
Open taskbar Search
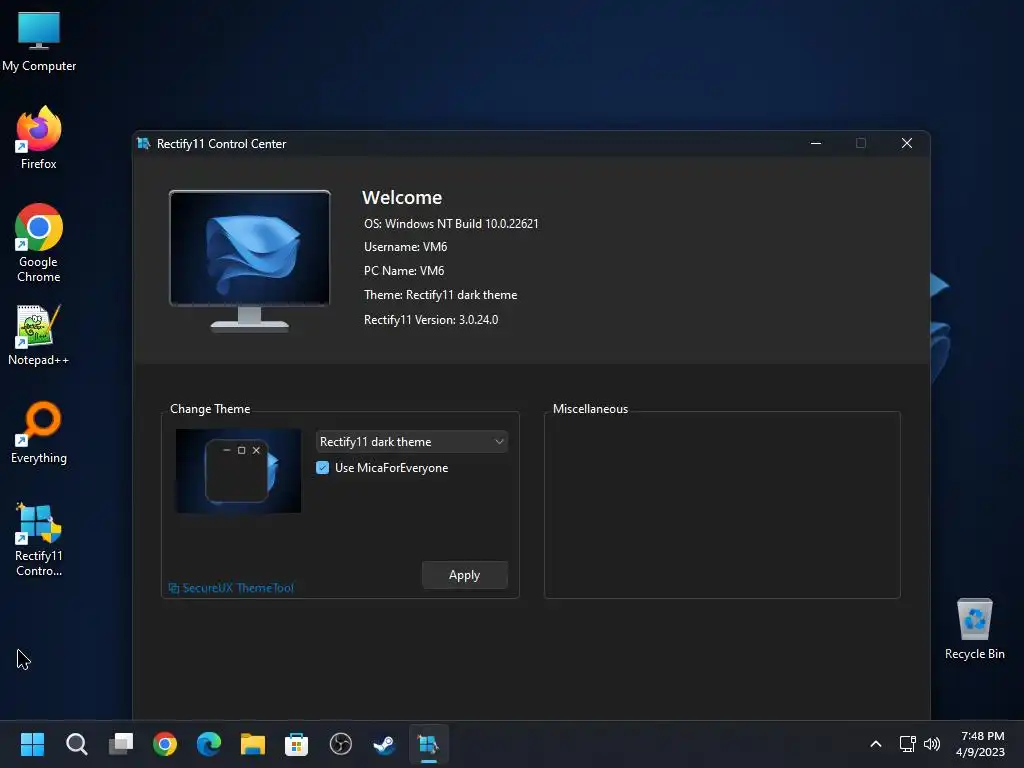(76, 744)
